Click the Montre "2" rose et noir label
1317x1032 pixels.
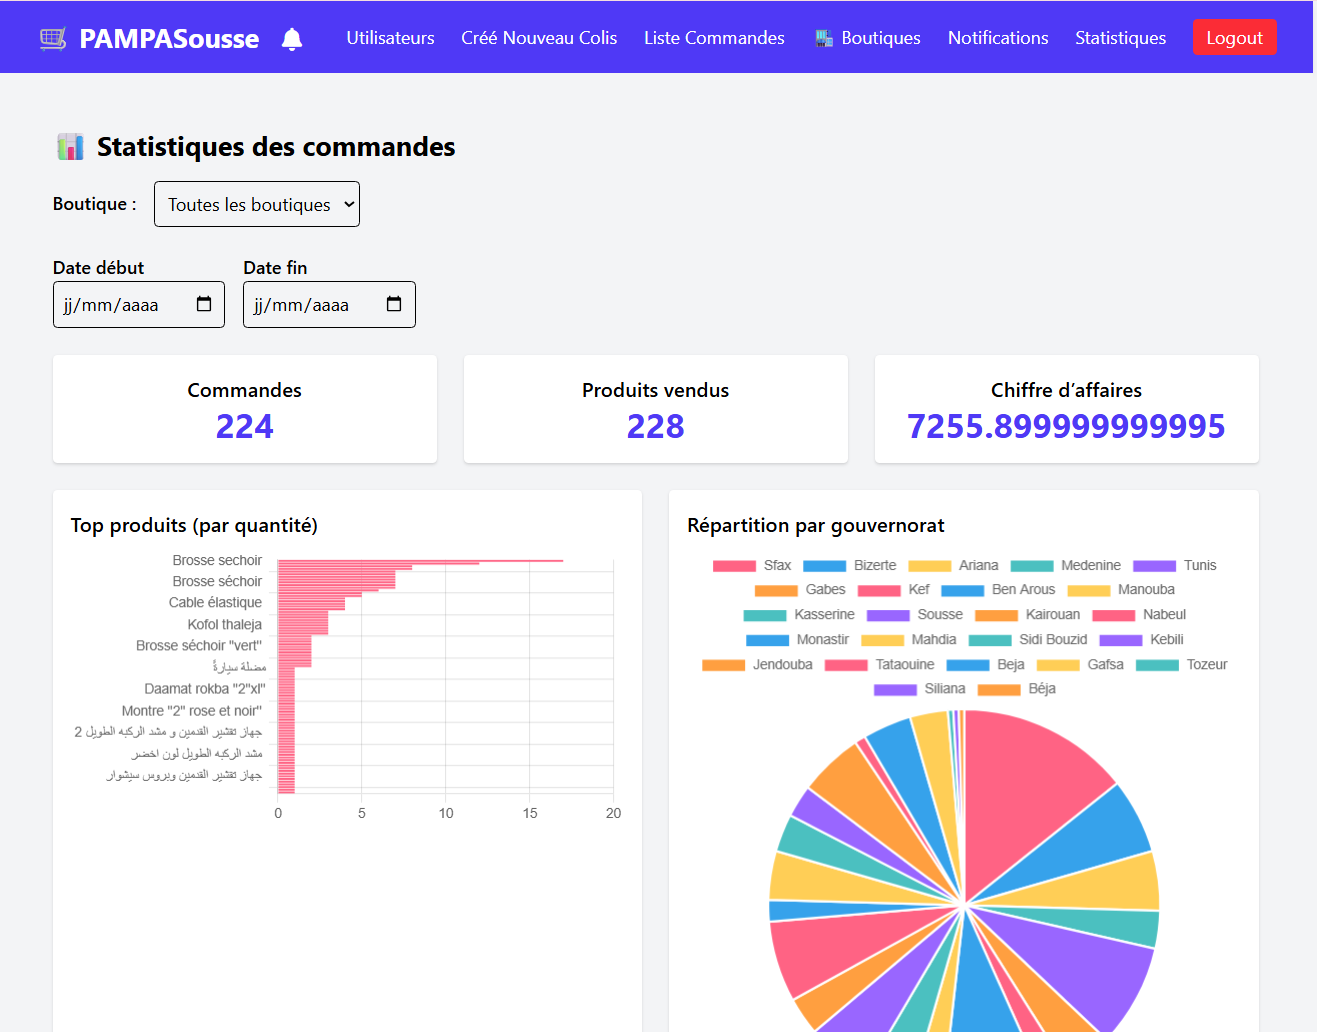[192, 711]
